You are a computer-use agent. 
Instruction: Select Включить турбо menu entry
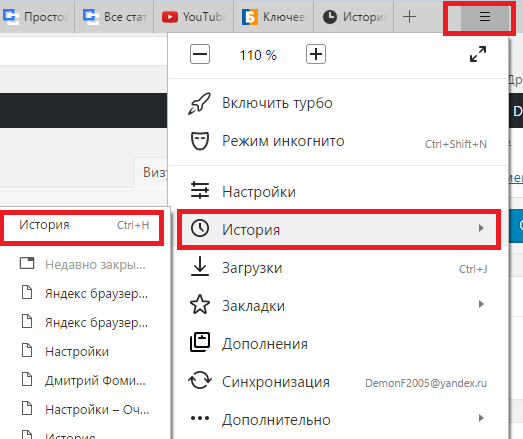point(339,103)
